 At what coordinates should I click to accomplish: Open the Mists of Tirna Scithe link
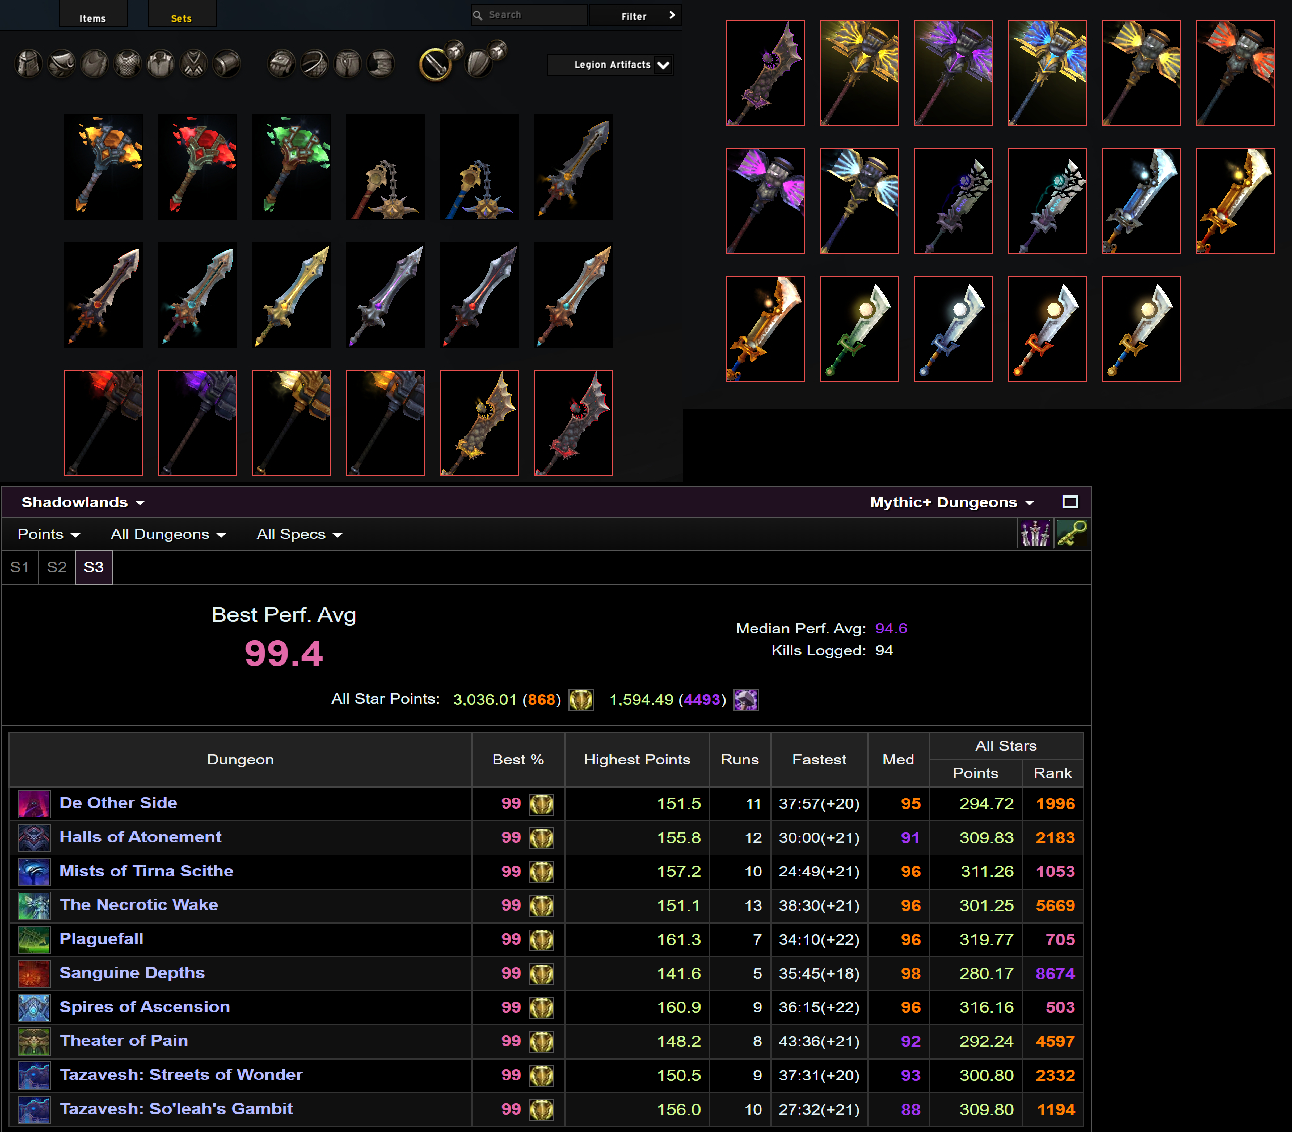[146, 871]
